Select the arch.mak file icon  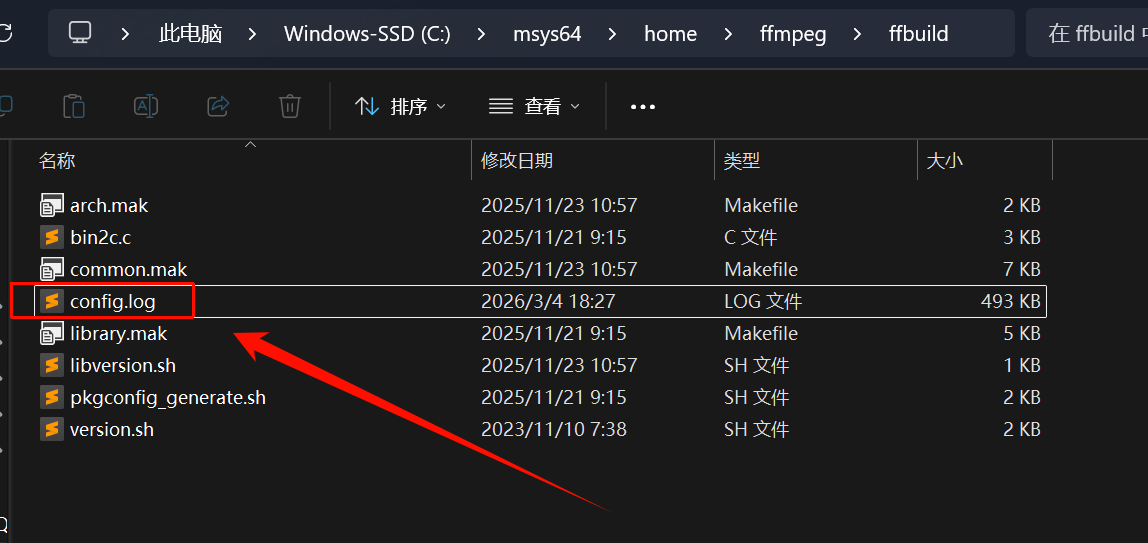[x=51, y=206]
